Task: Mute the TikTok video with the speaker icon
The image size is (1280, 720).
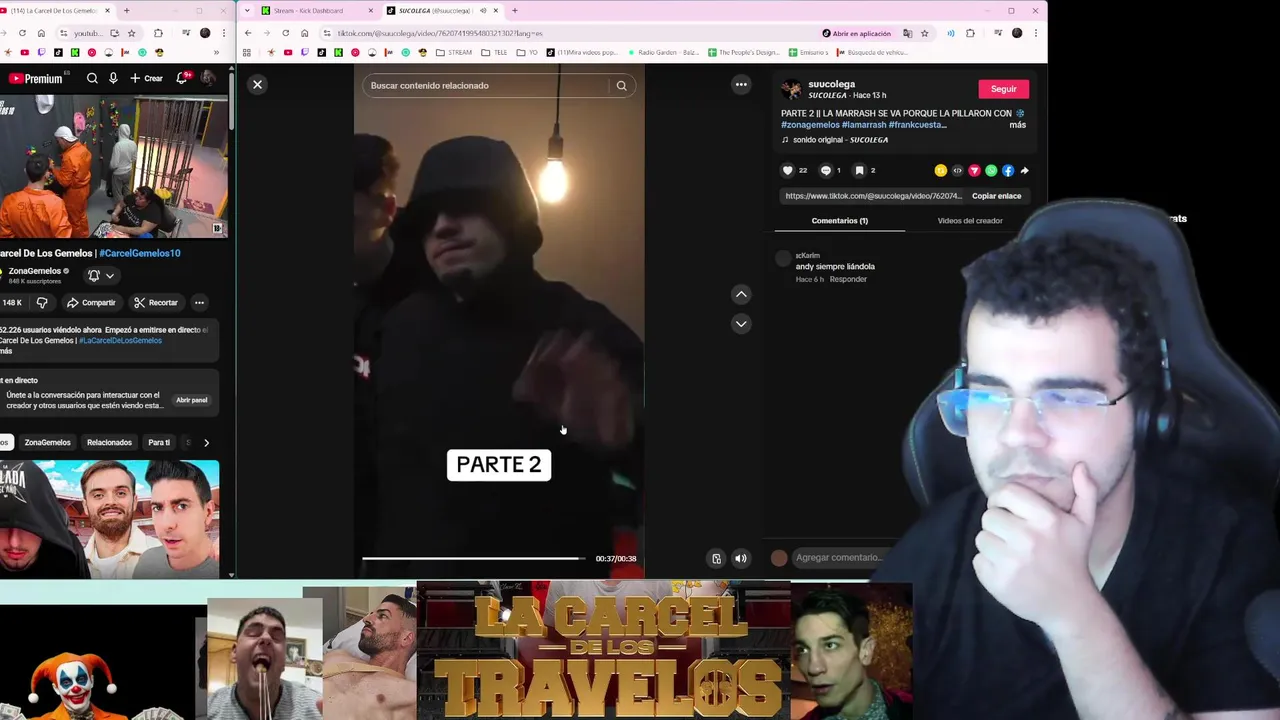Action: [x=740, y=559]
